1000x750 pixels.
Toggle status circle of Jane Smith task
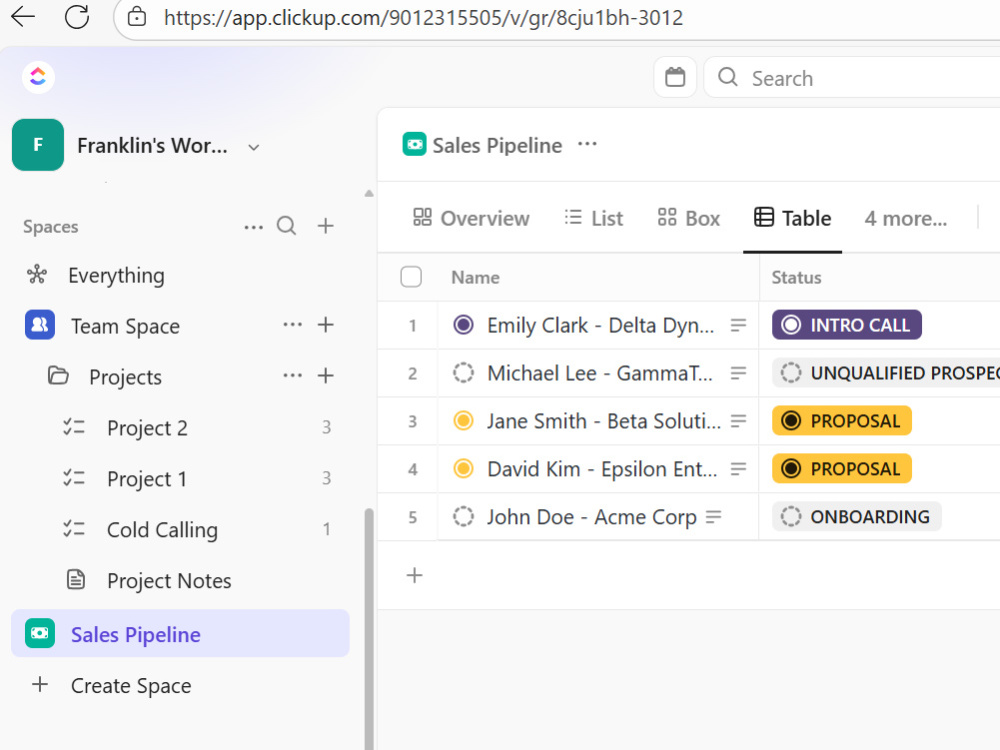coord(464,420)
